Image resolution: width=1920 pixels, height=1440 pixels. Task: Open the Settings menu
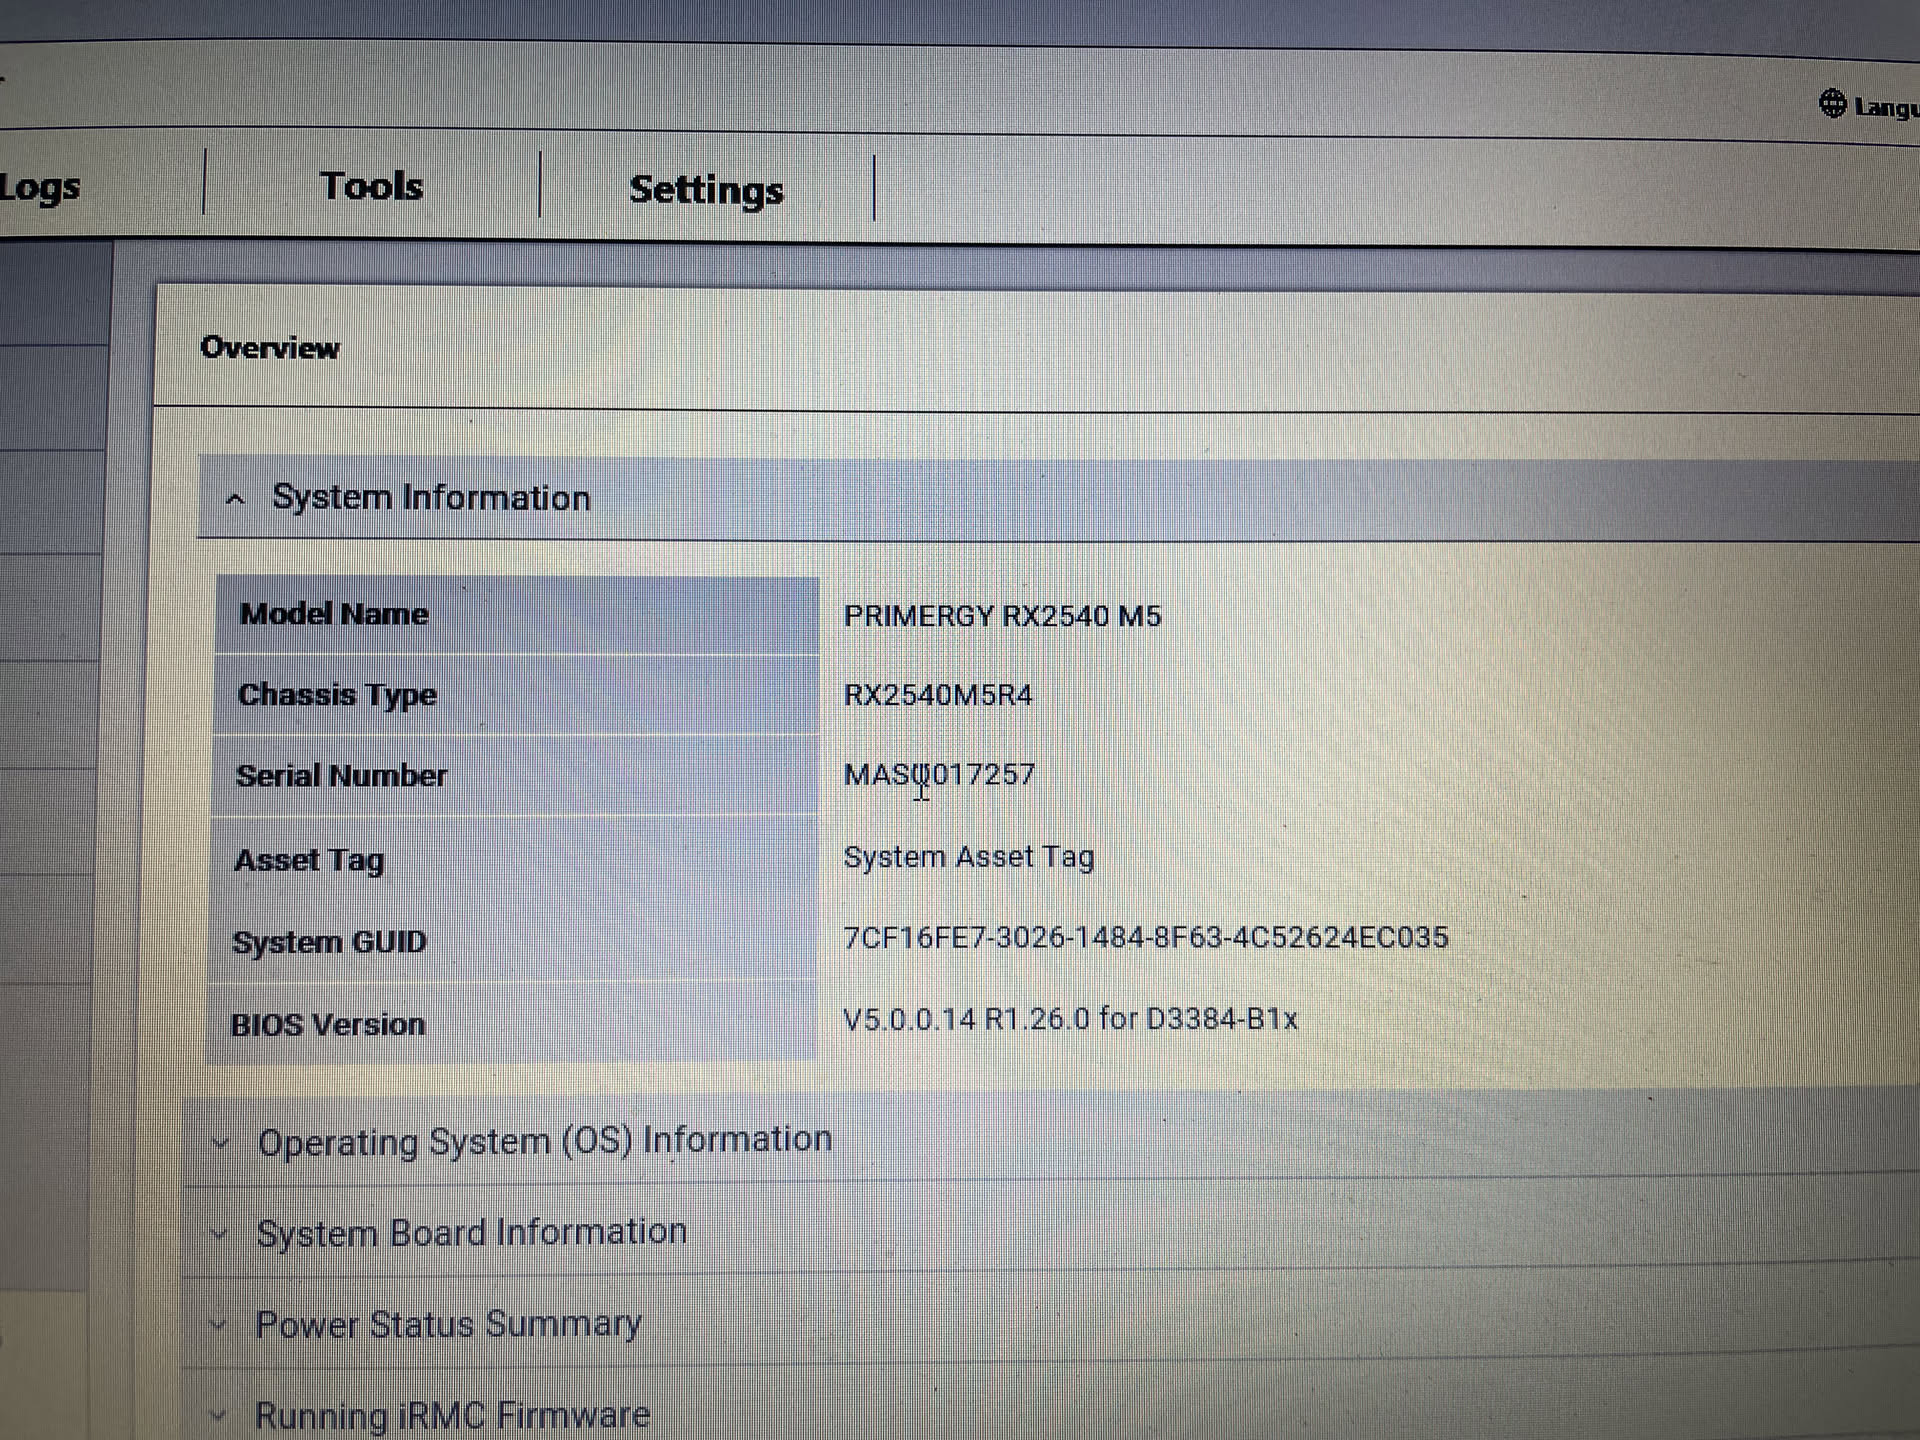(706, 189)
